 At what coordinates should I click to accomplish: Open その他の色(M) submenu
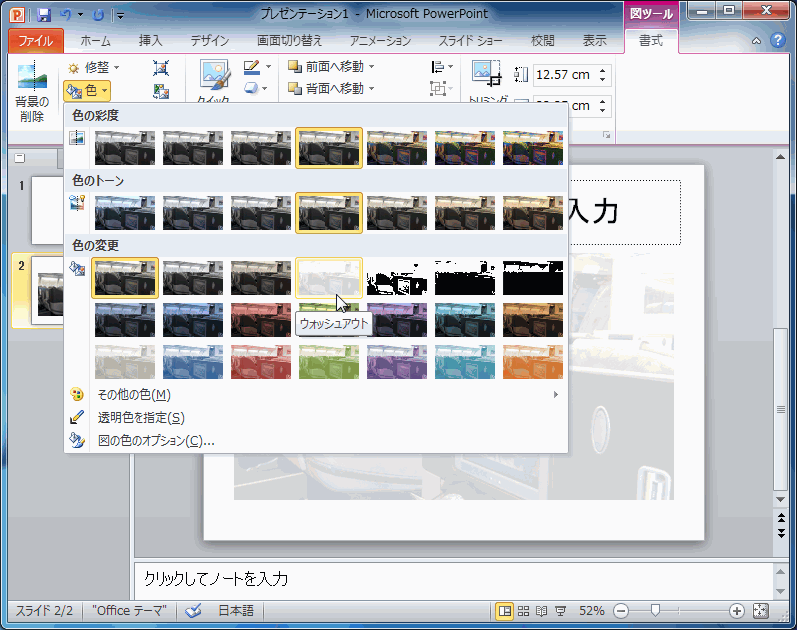click(x=316, y=395)
